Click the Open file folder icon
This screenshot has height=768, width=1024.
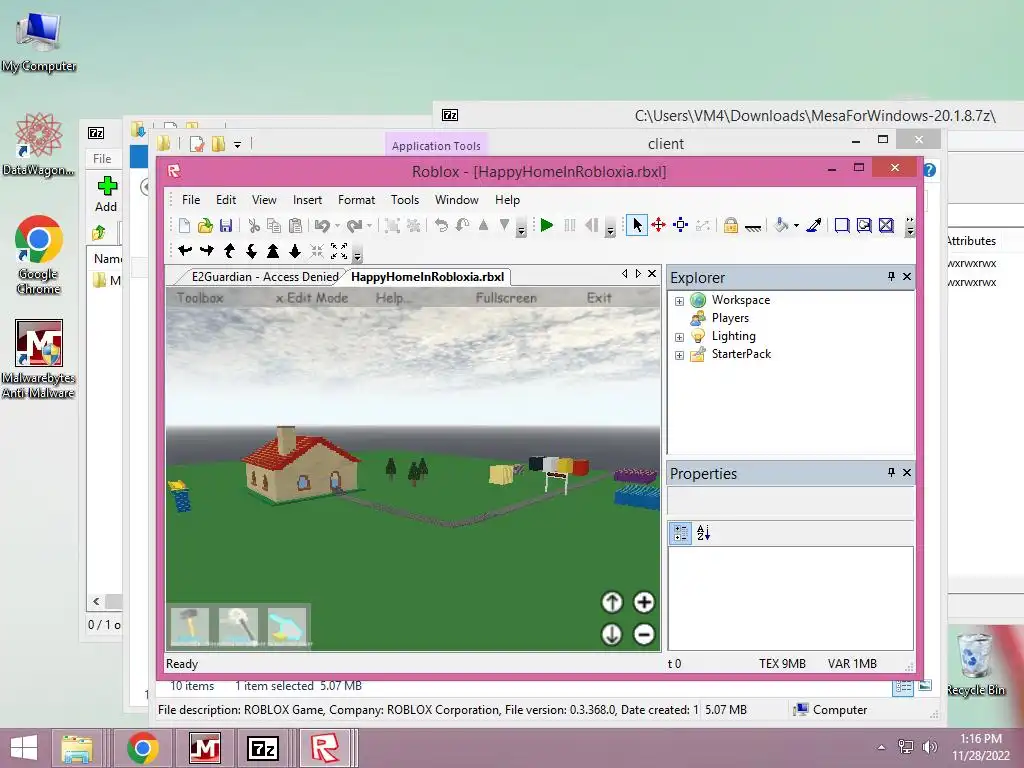(x=205, y=225)
